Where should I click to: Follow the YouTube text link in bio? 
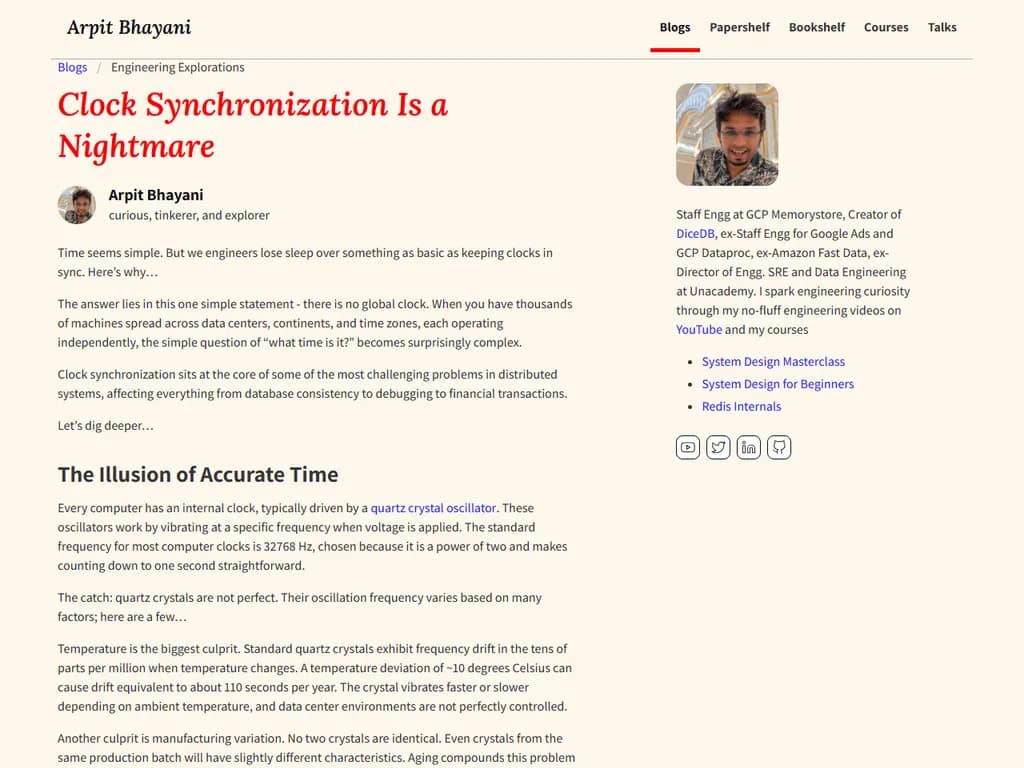point(698,329)
